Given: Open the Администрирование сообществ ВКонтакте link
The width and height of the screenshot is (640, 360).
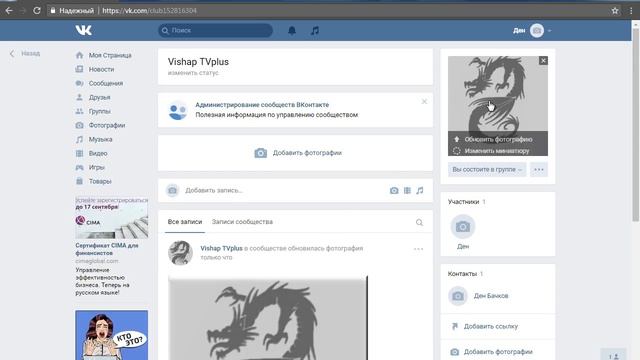Looking at the screenshot, I should 262,105.
